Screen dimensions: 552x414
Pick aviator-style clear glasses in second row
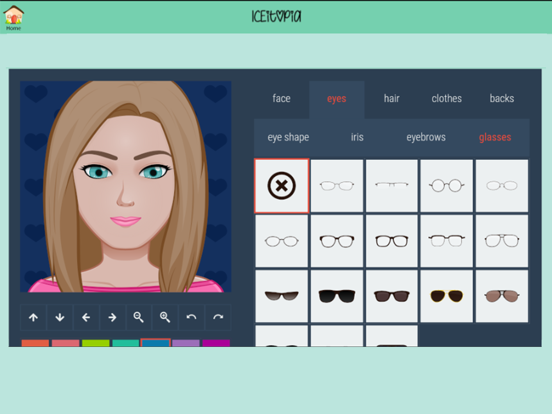pos(502,241)
